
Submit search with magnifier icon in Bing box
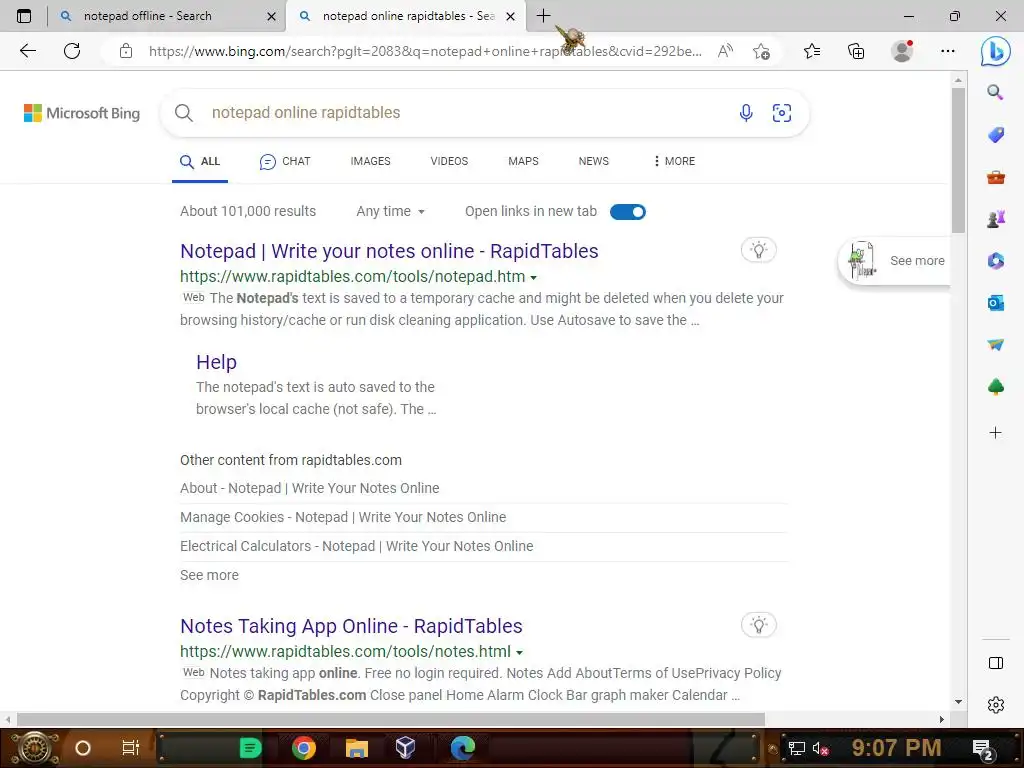coord(184,113)
